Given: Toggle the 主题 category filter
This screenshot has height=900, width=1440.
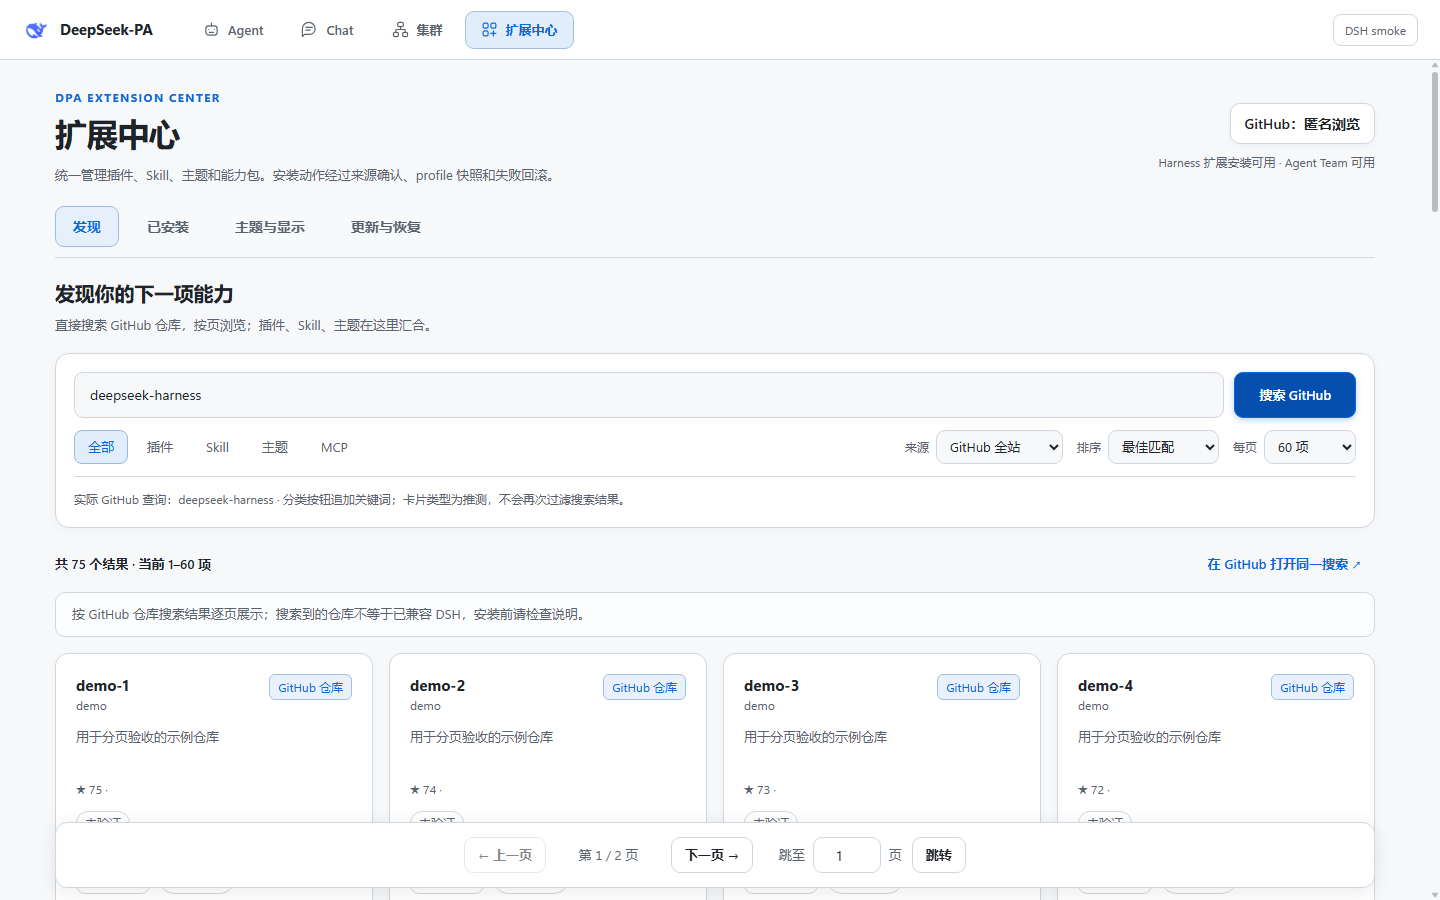Looking at the screenshot, I should point(275,447).
